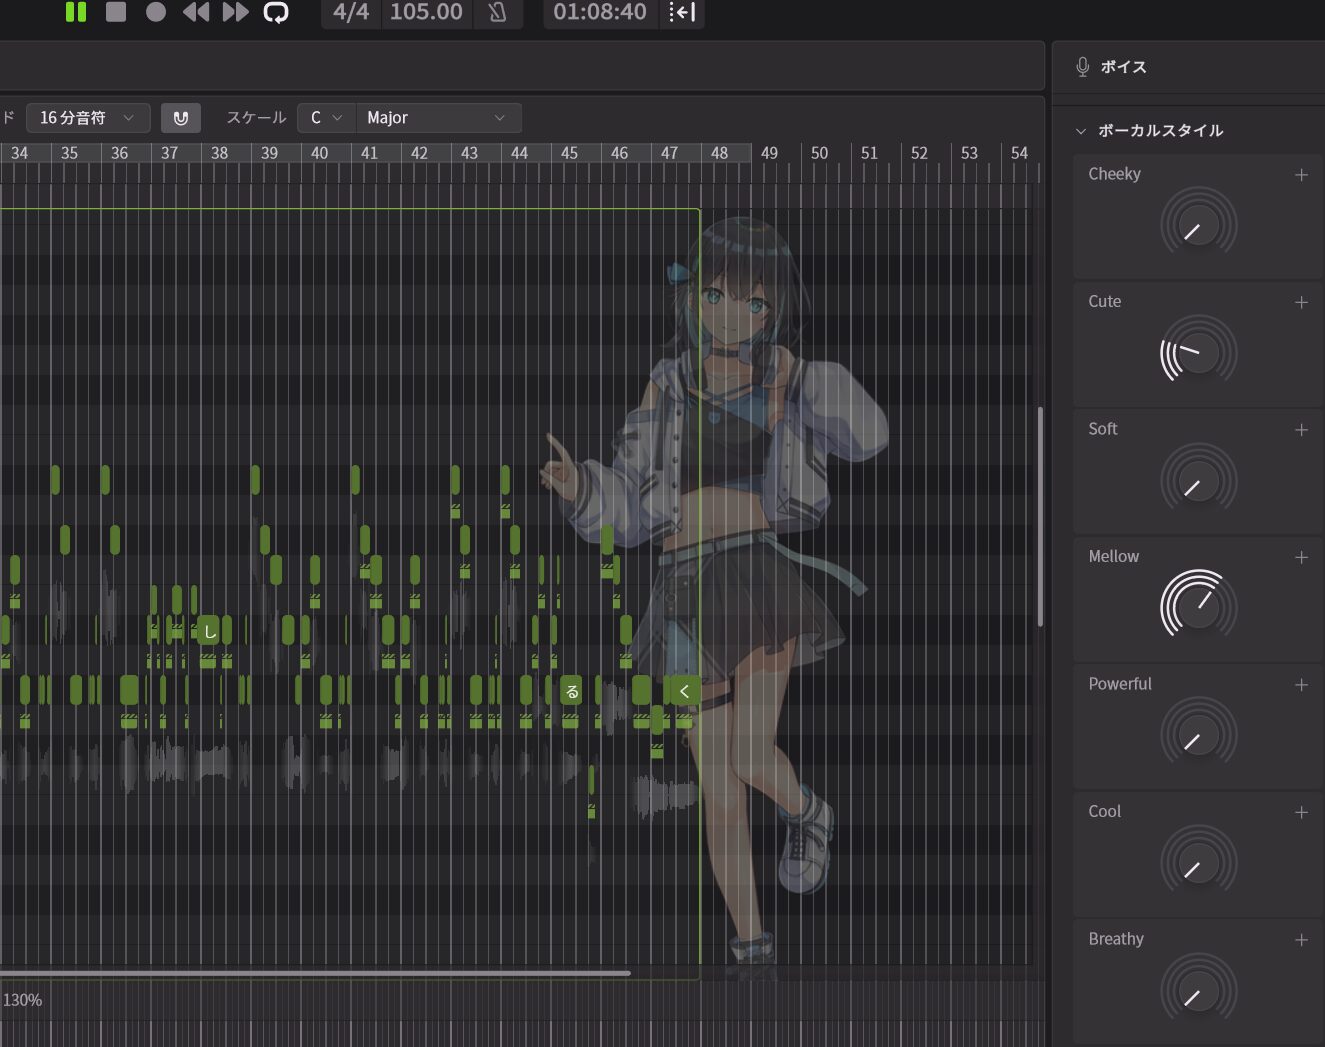Toggle the magnet snap button
Image resolution: width=1325 pixels, height=1047 pixels.
181,118
